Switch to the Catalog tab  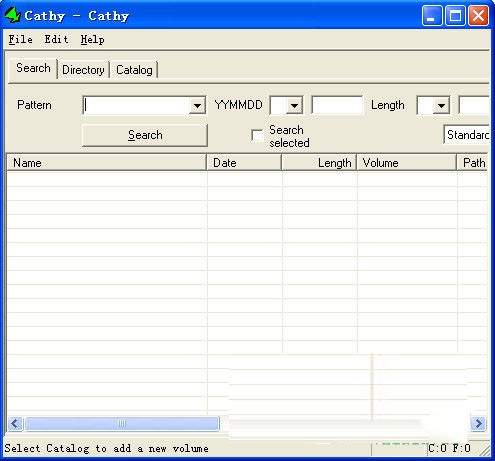pos(134,70)
